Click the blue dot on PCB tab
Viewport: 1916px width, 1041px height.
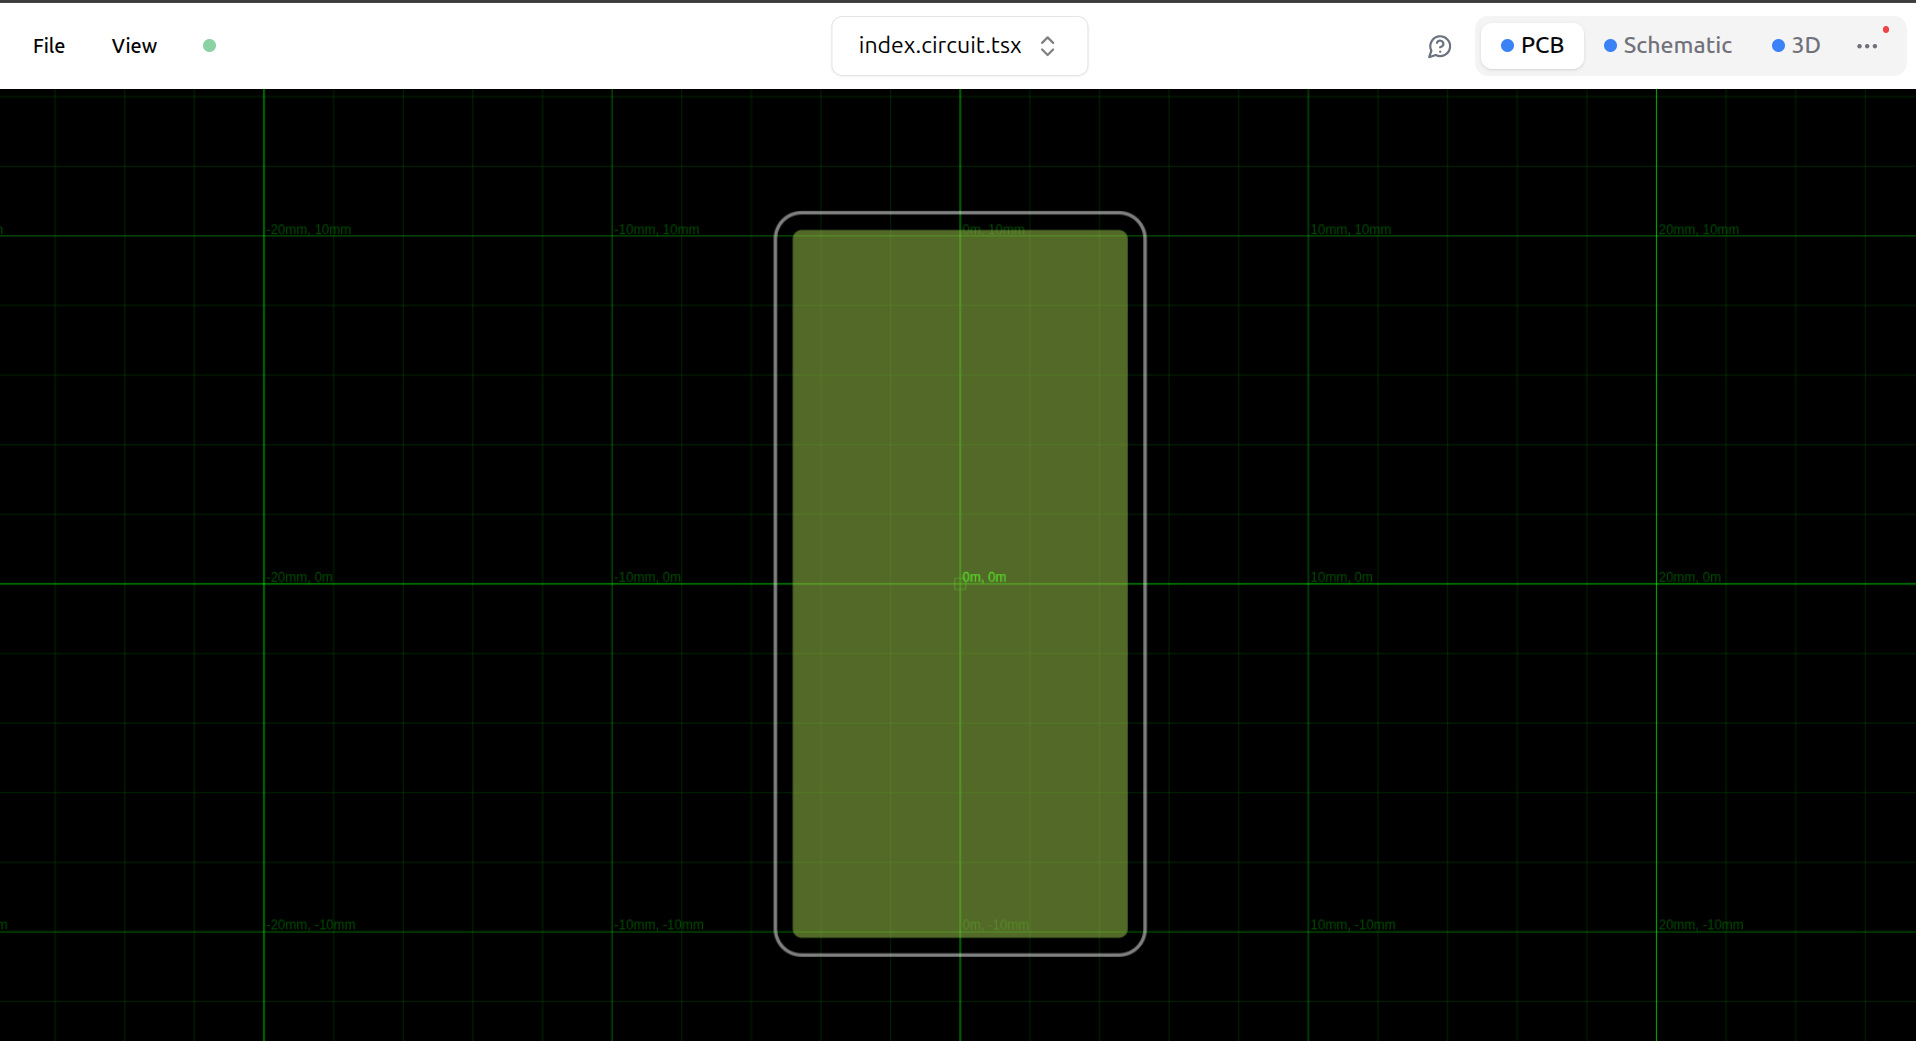(x=1507, y=46)
